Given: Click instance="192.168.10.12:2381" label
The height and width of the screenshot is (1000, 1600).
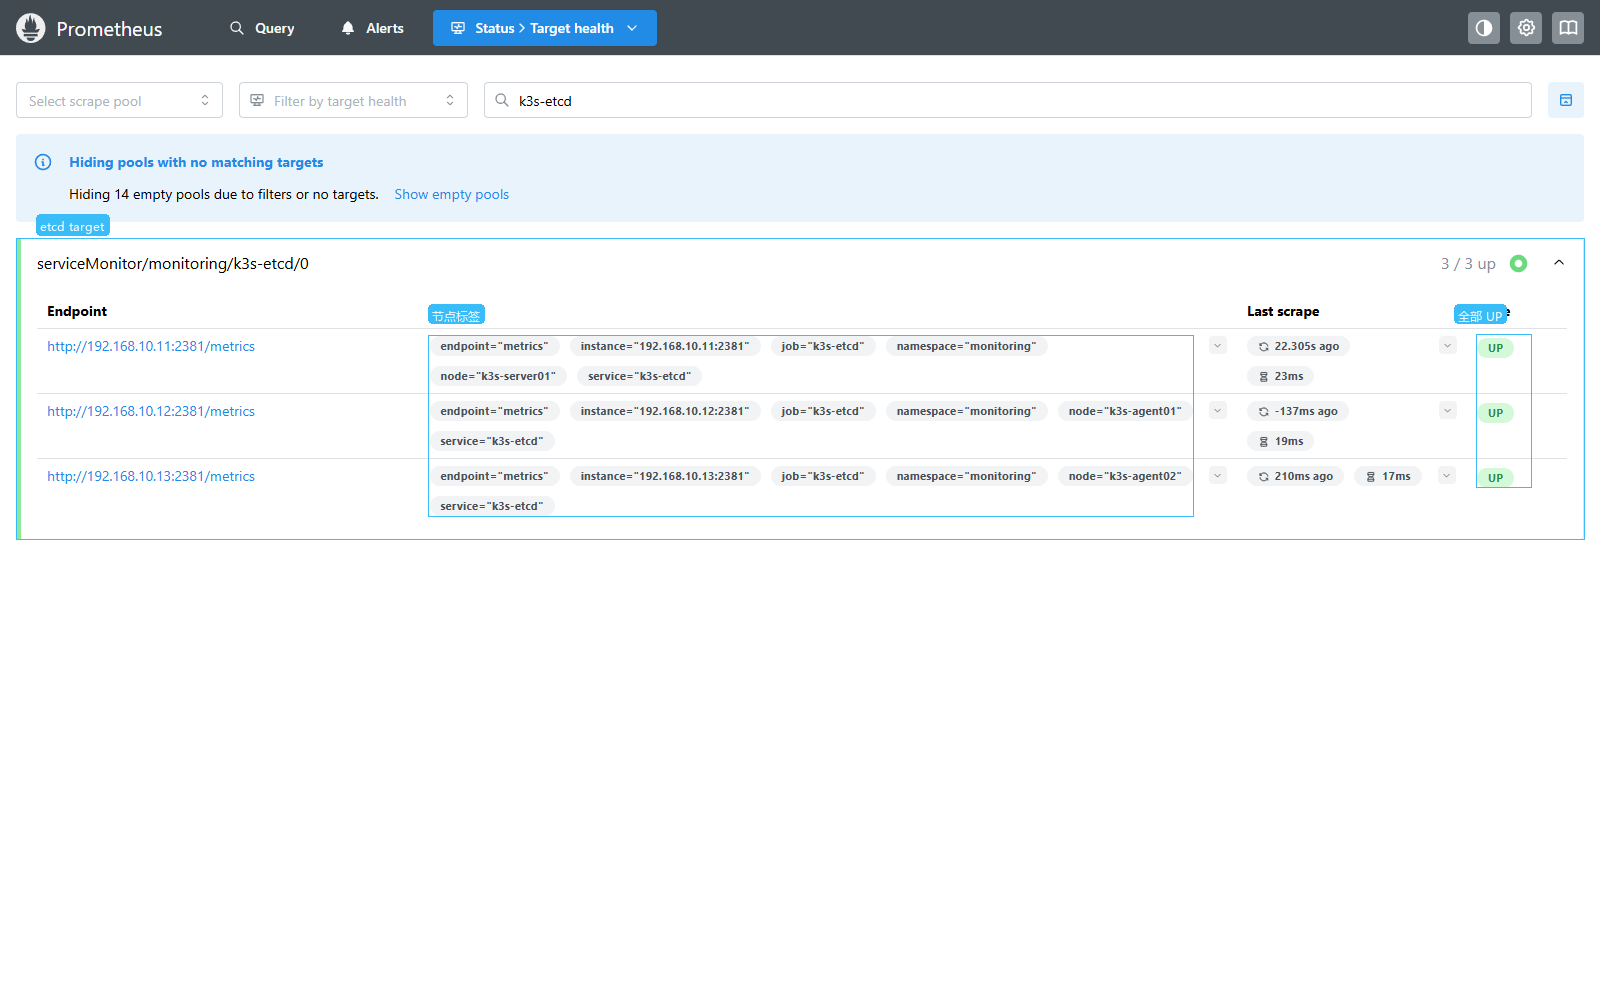Looking at the screenshot, I should (x=665, y=411).
